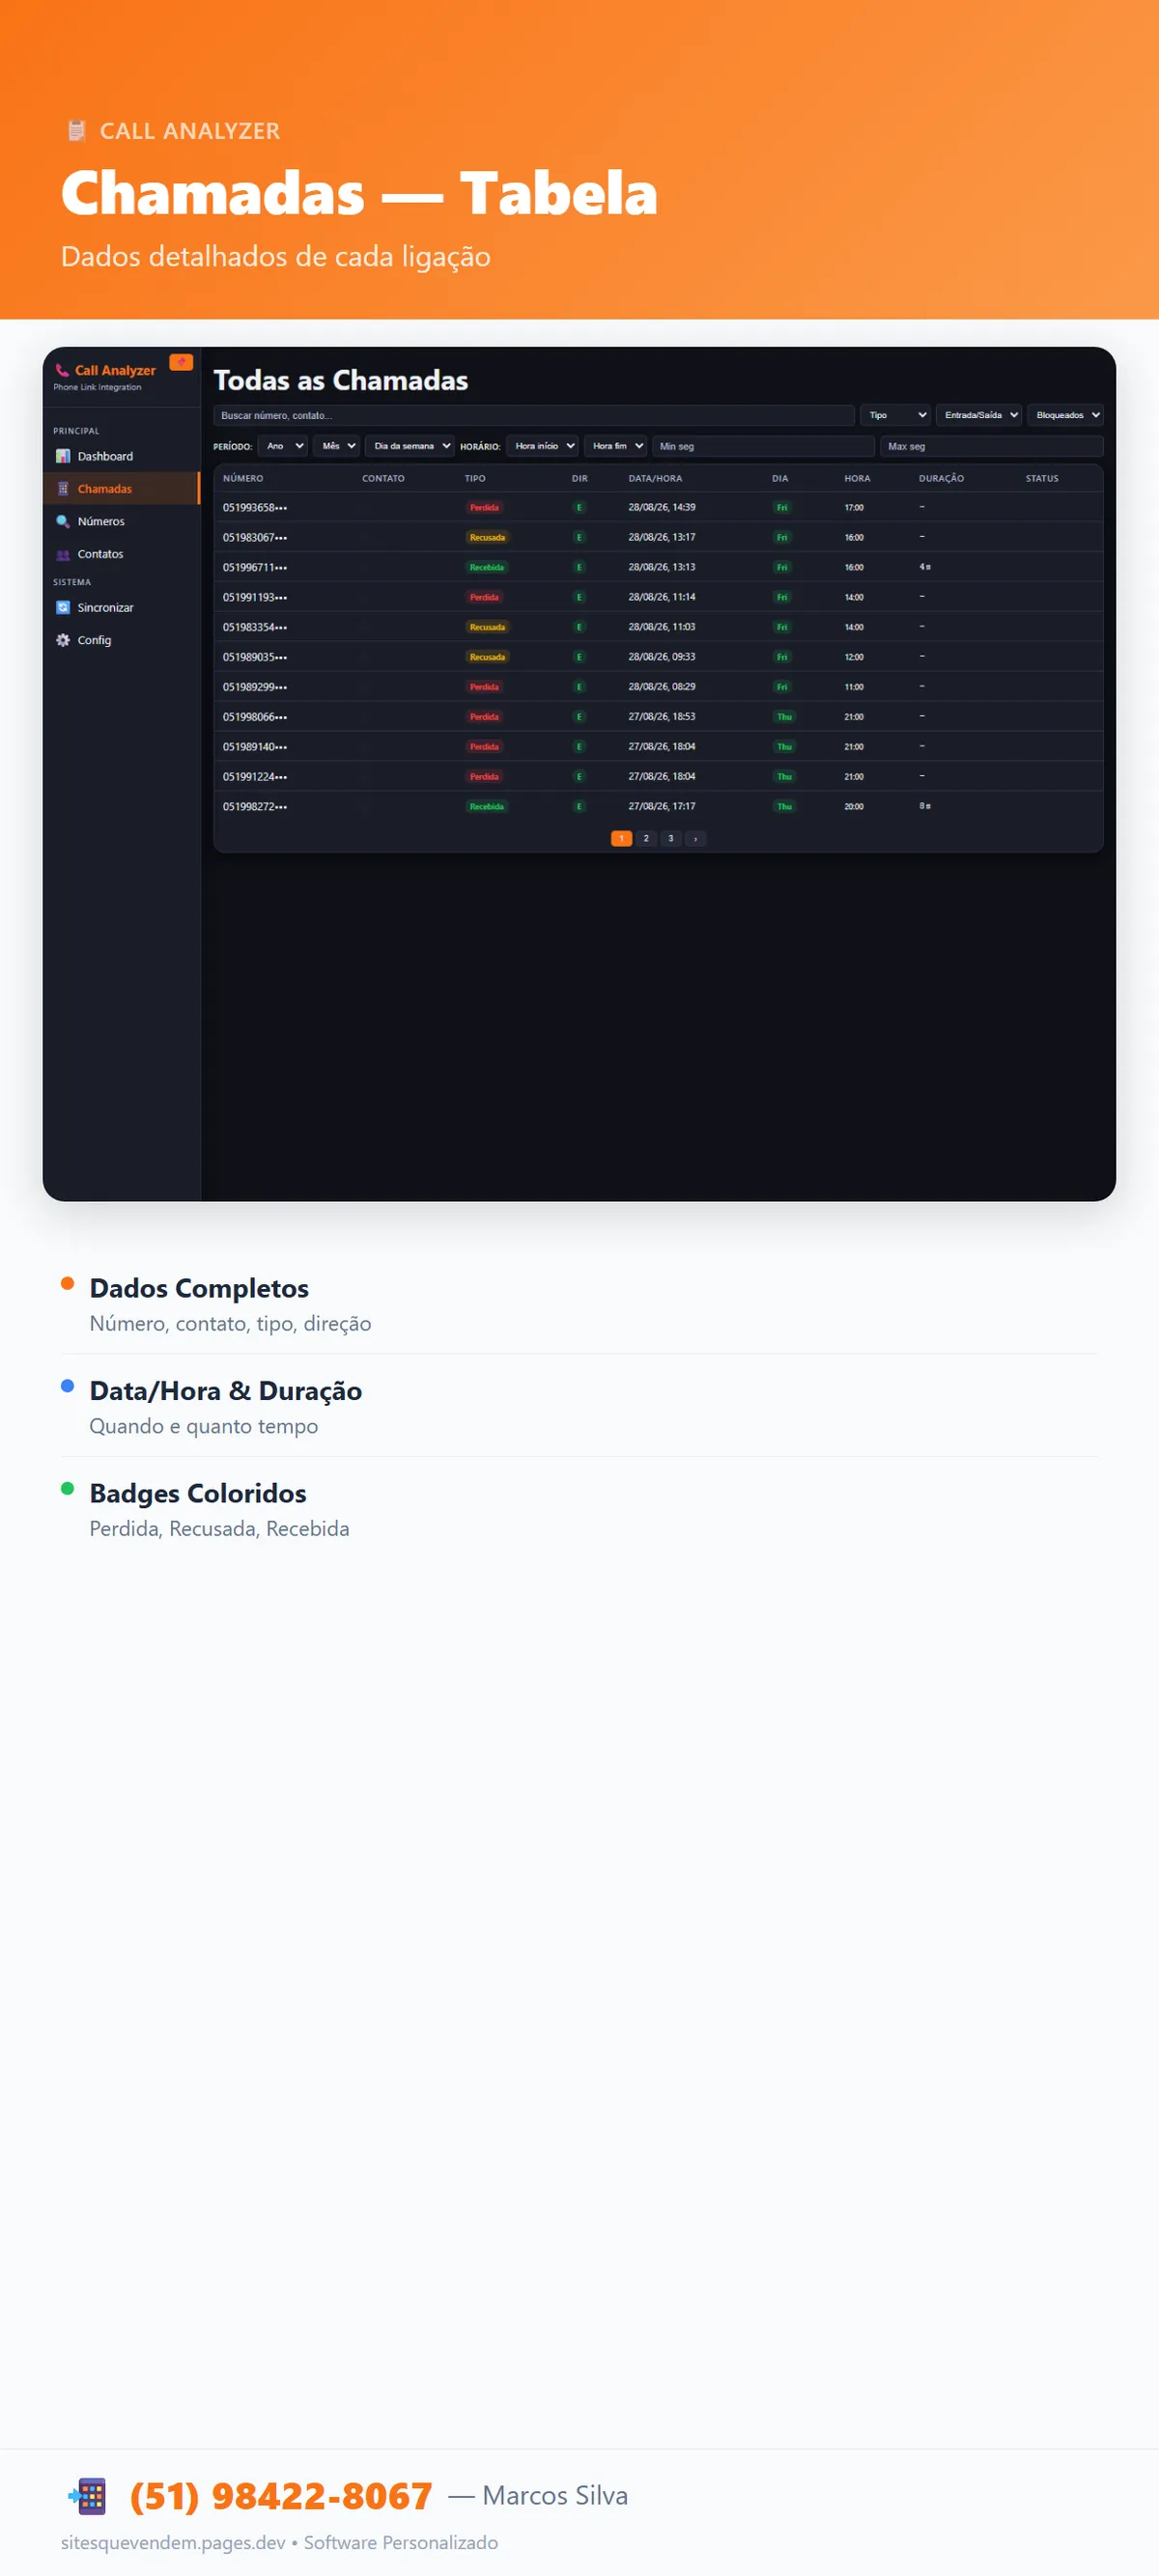Focus the Buscar número, contato search field
The width and height of the screenshot is (1159, 2576).
(534, 415)
